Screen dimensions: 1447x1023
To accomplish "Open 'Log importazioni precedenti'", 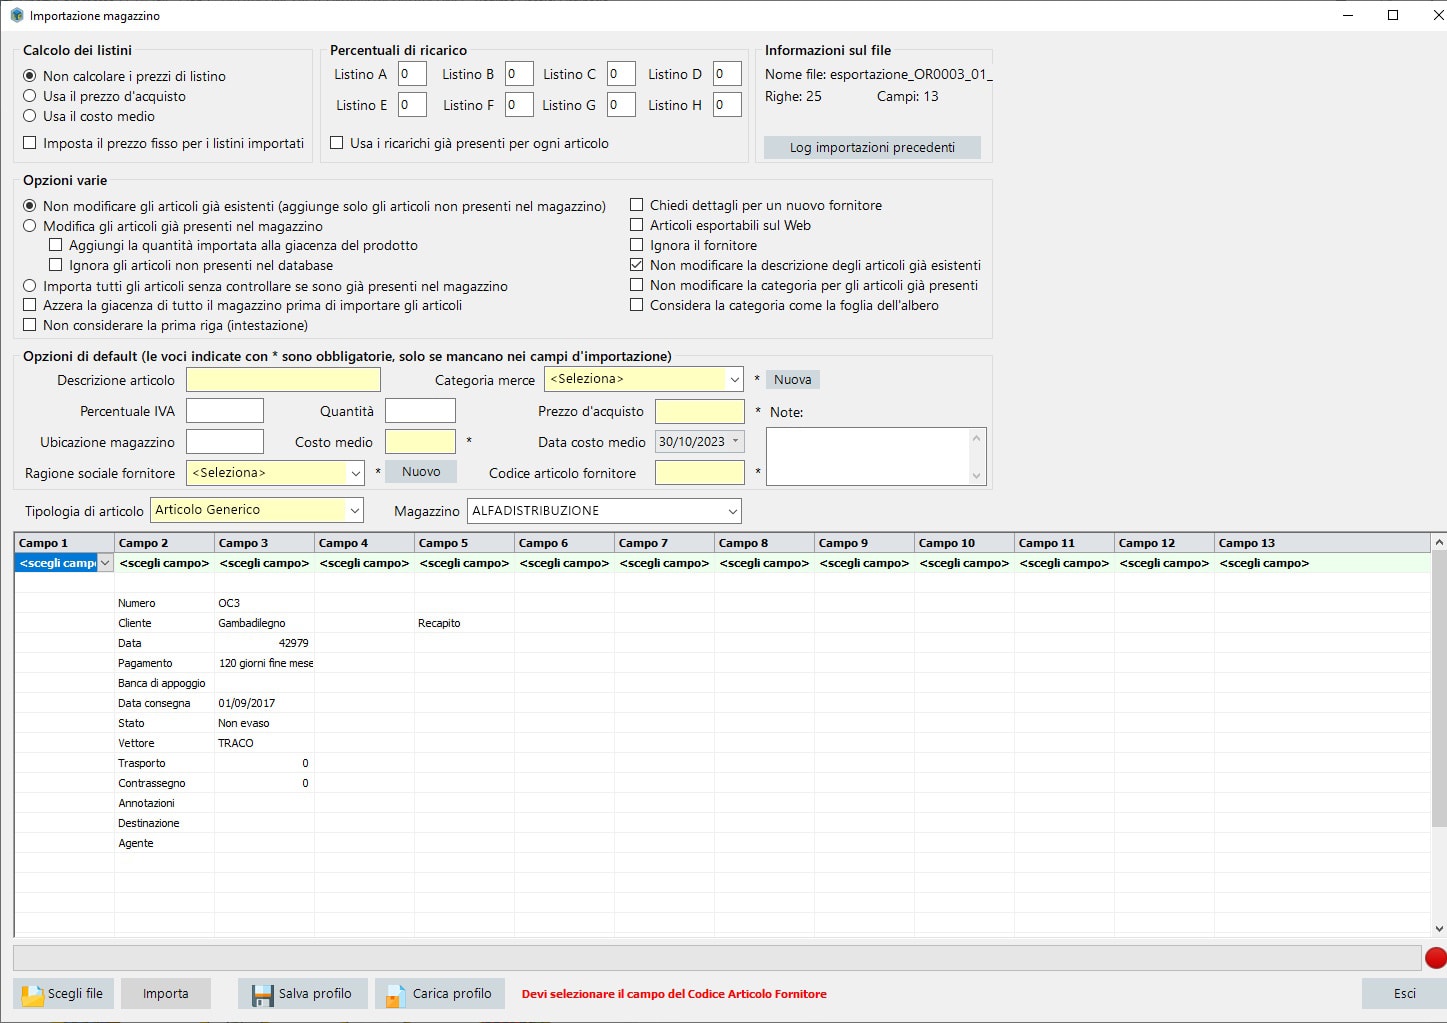I will coord(872,147).
